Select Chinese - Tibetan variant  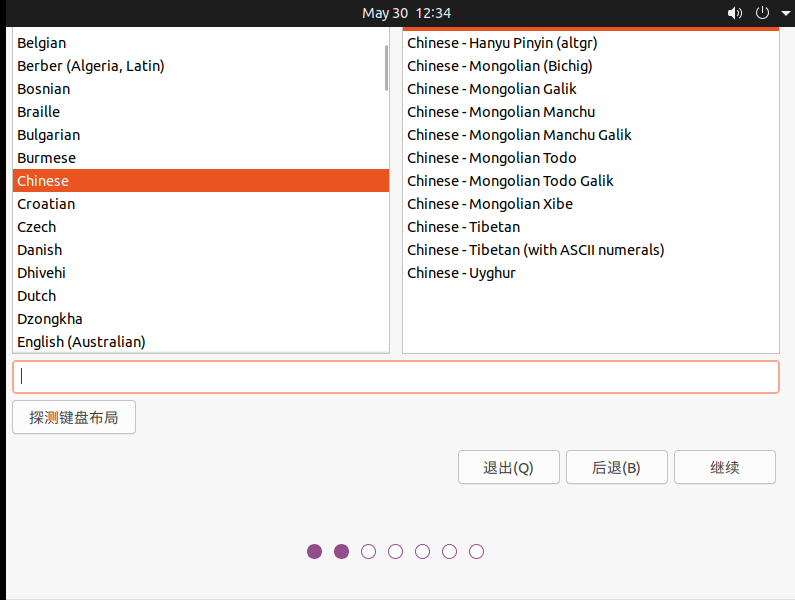point(463,227)
